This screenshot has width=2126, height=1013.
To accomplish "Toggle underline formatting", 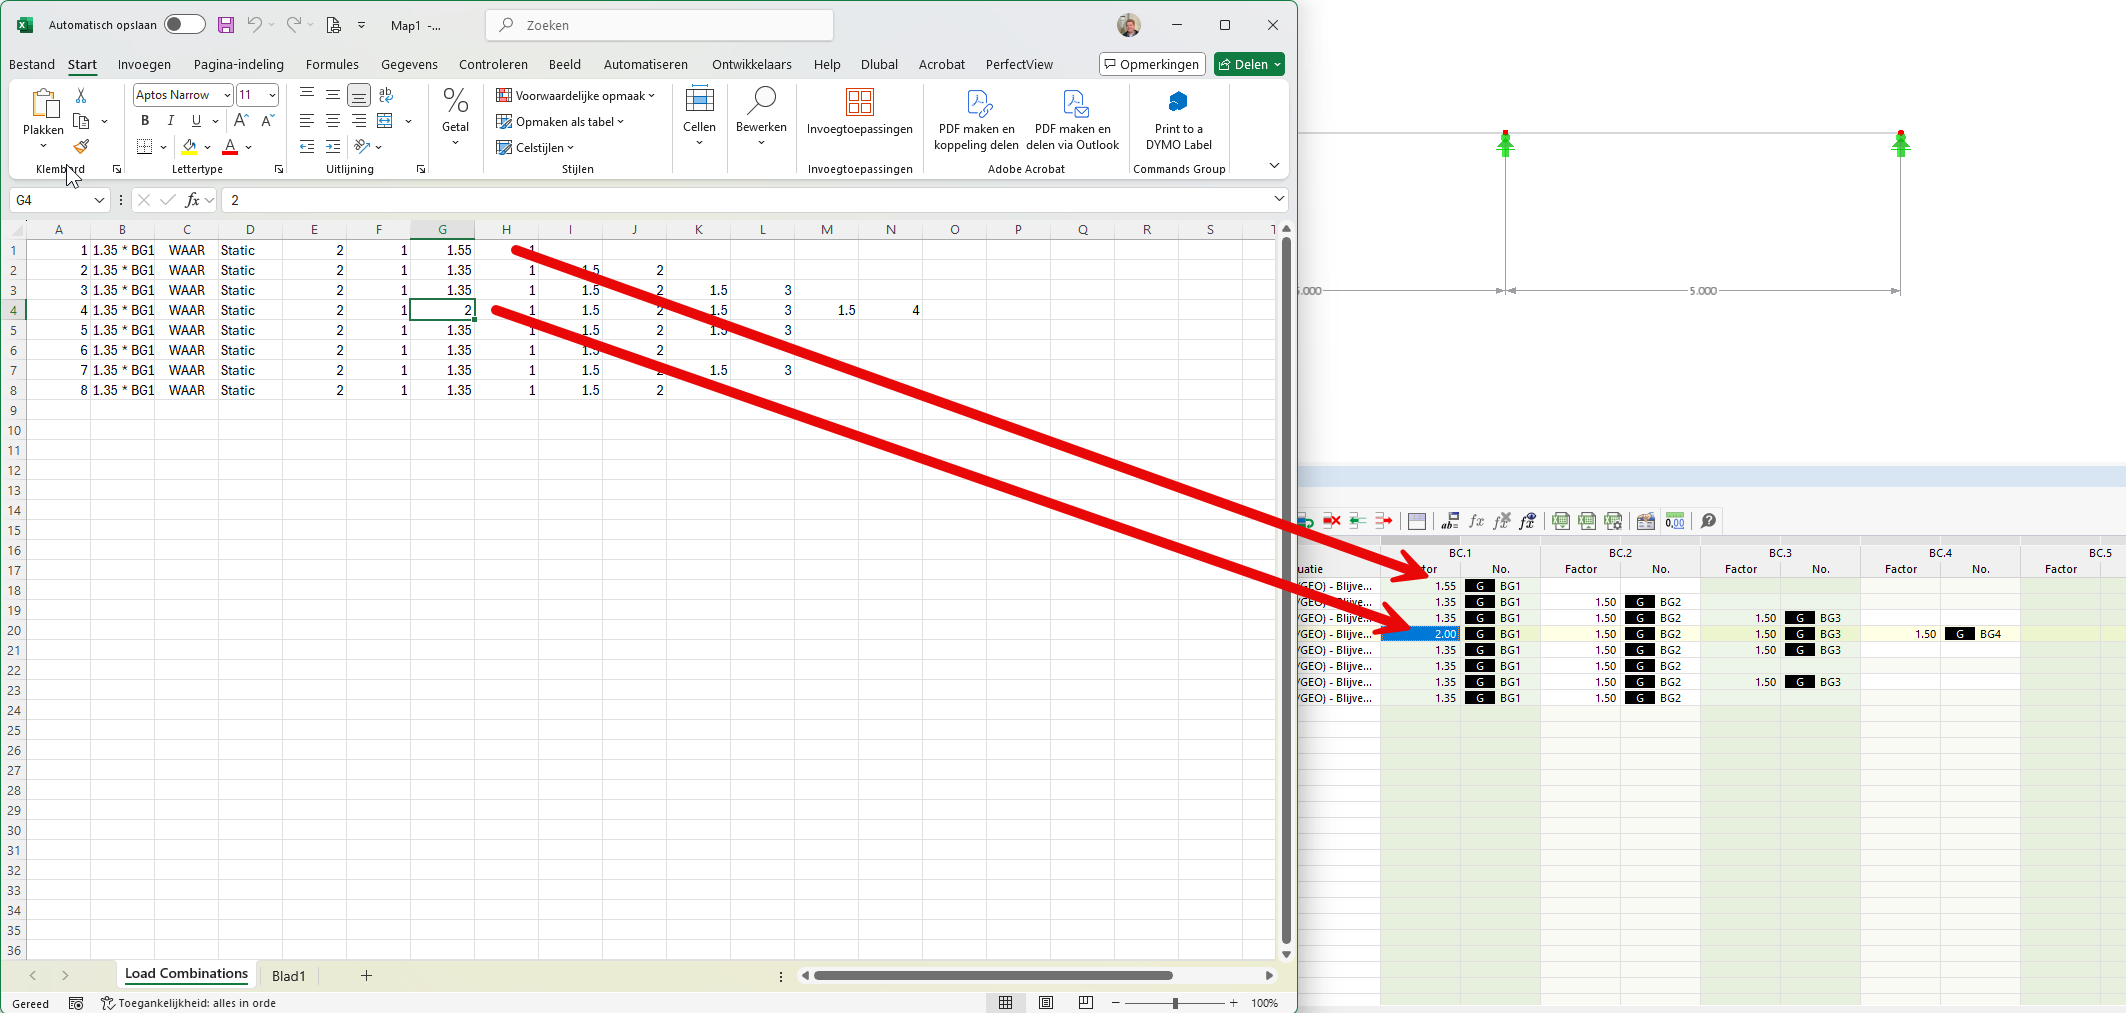I will coord(196,120).
